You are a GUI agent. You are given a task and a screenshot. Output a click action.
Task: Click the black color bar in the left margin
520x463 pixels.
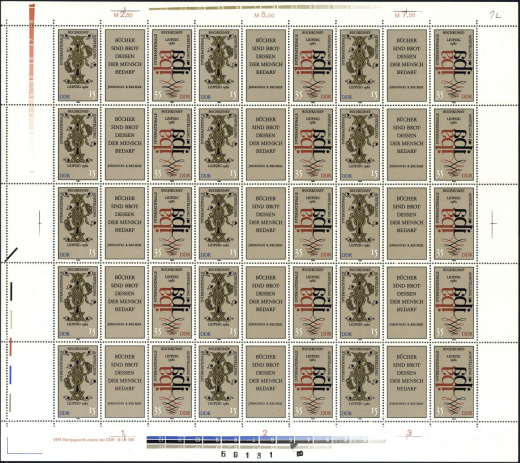tap(11, 291)
